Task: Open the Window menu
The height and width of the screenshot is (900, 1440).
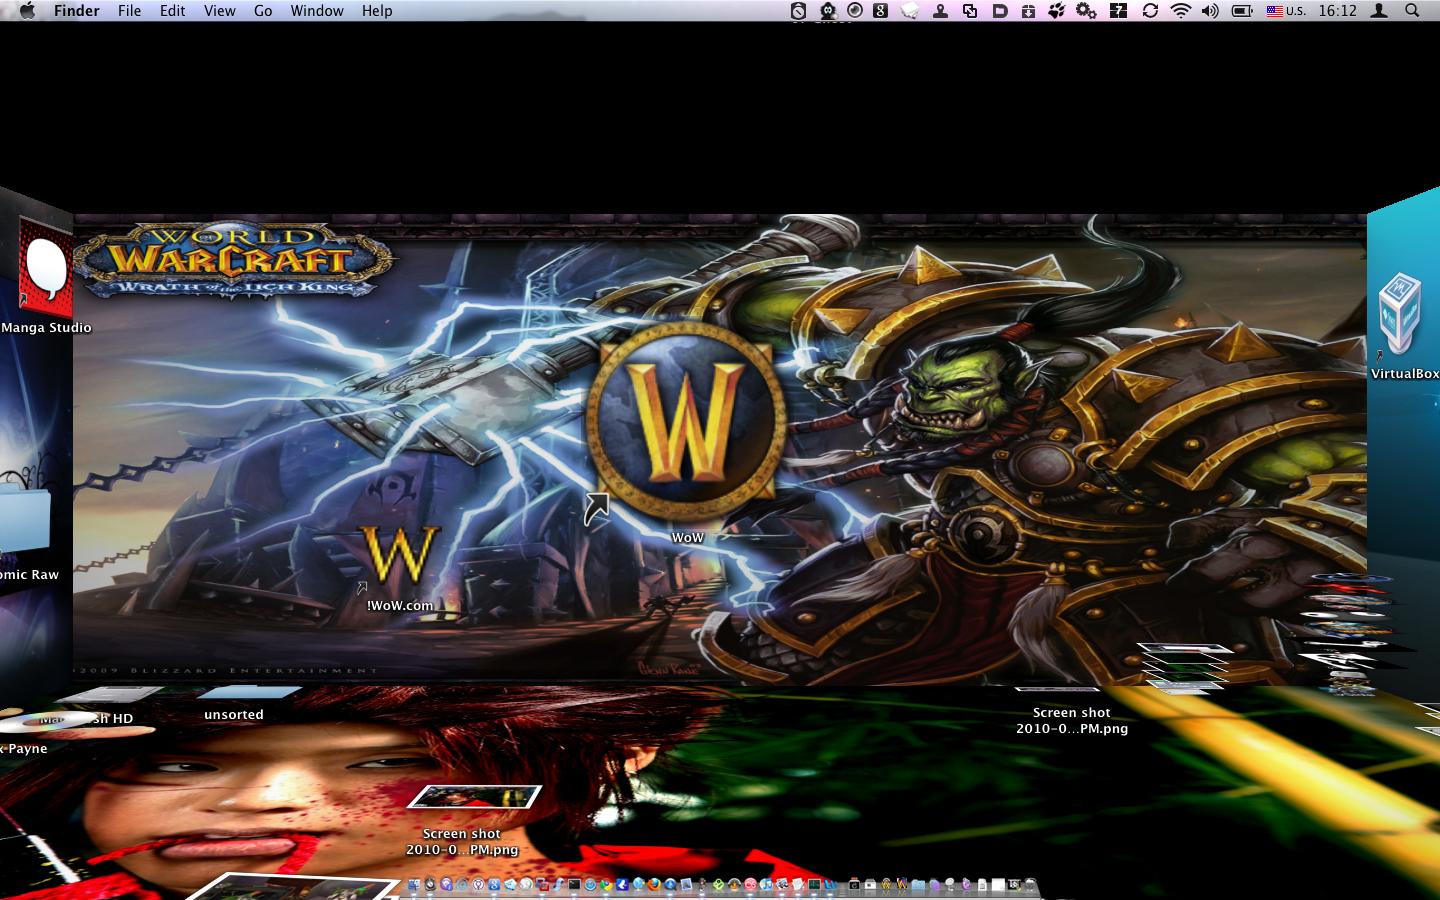Action: coord(317,11)
